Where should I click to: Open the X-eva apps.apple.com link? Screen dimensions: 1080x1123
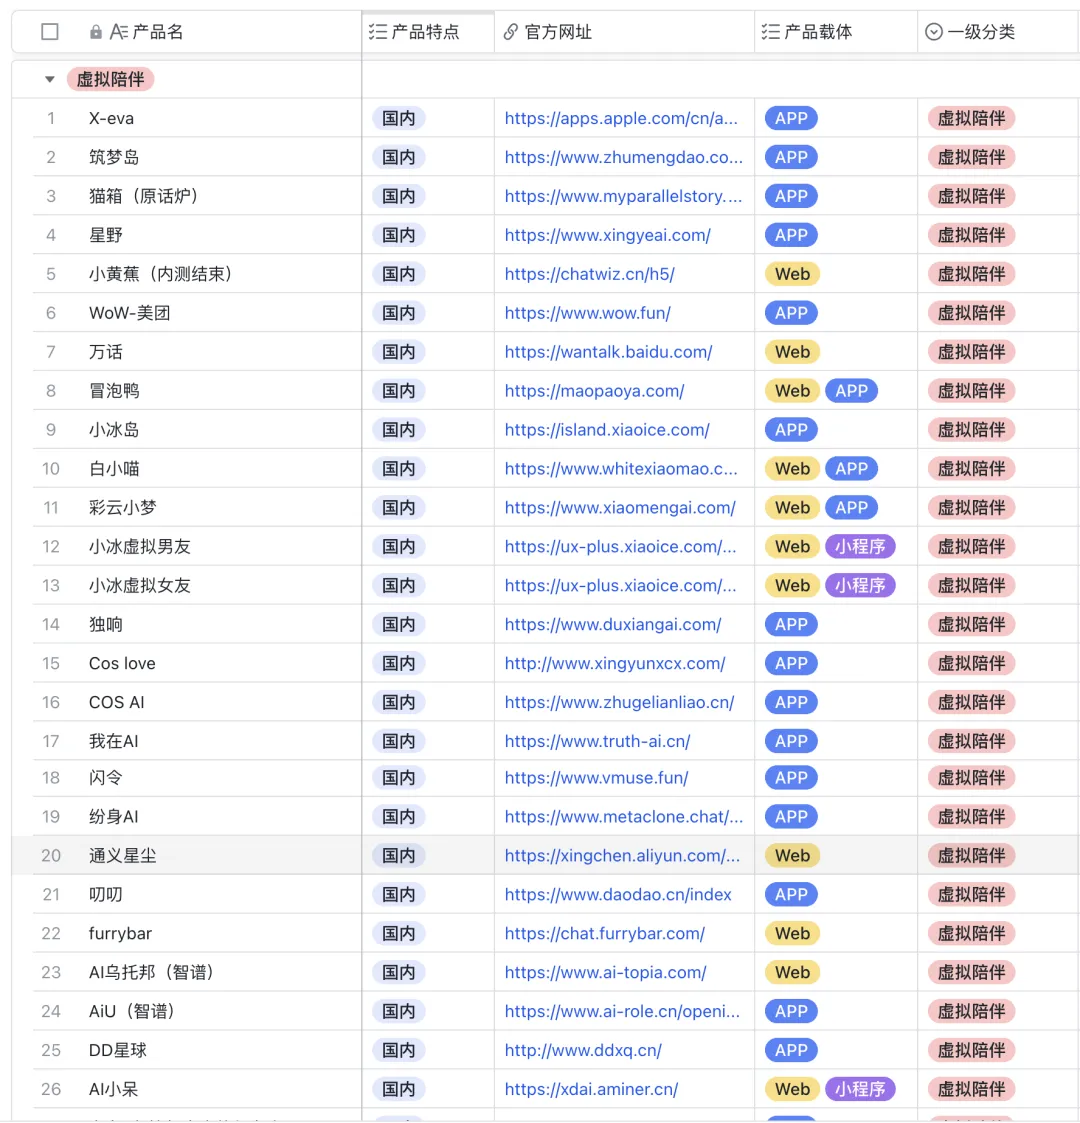(621, 118)
